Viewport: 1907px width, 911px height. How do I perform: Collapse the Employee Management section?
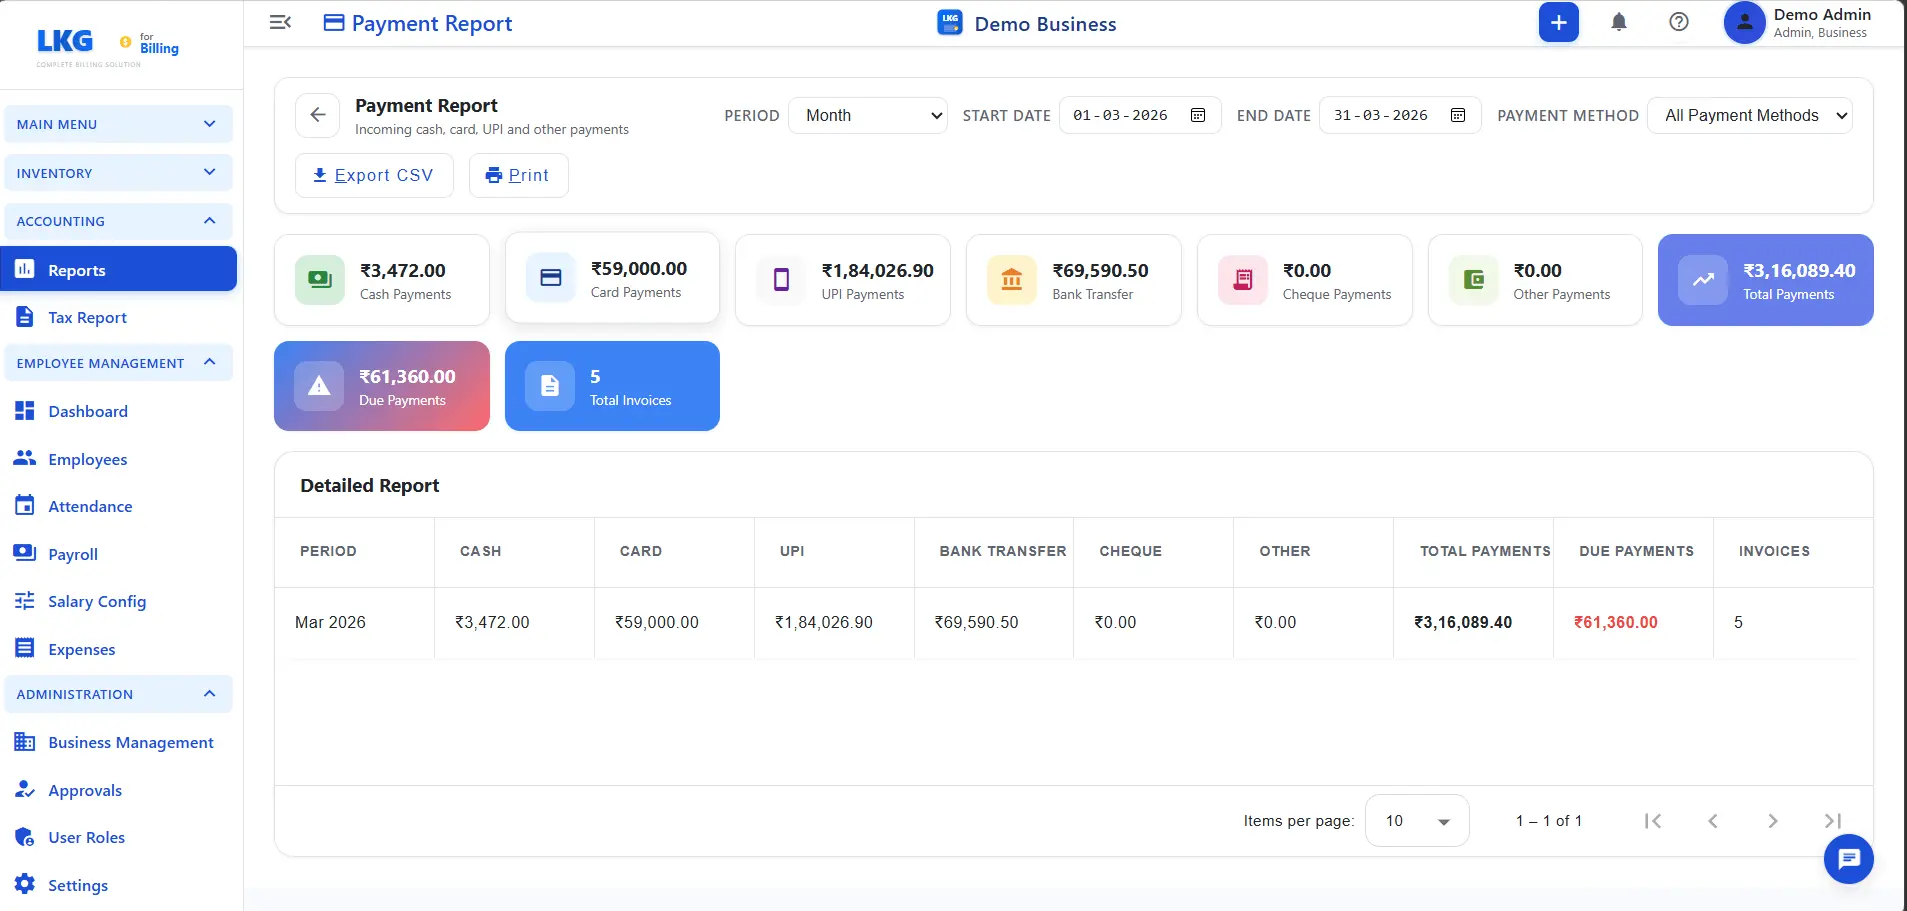coord(118,363)
